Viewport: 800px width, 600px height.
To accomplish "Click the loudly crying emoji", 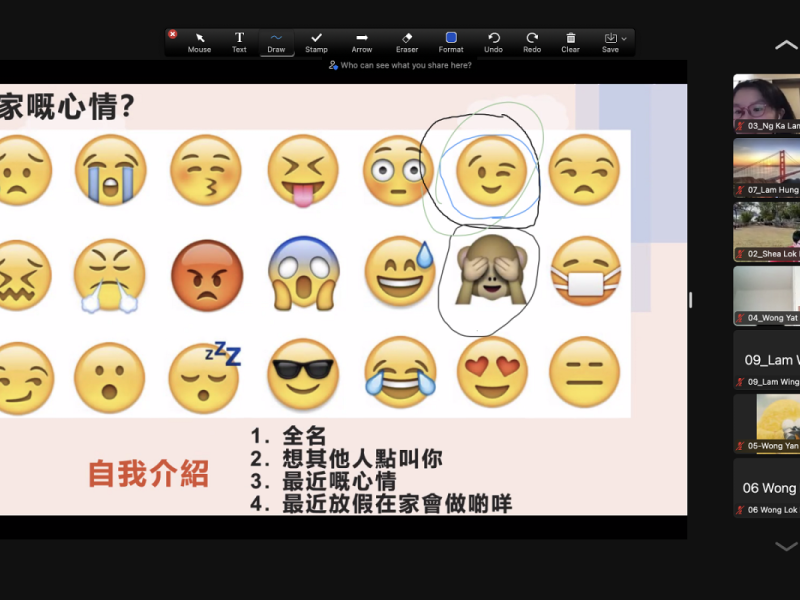I will [110, 170].
